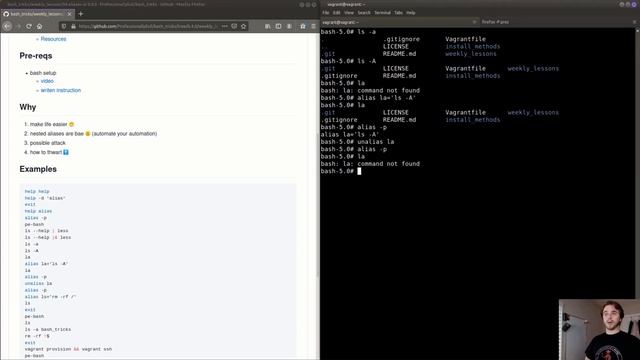Click "alias la='ls -A'" terminal command line
This screenshot has height=360, width=640.
click(387, 98)
